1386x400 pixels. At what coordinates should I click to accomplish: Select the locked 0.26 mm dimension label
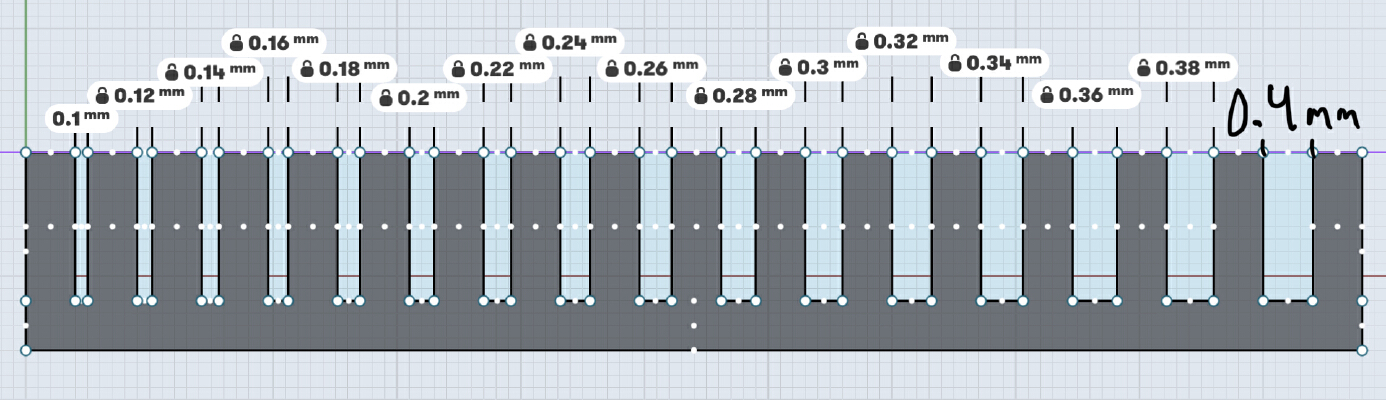pos(651,68)
